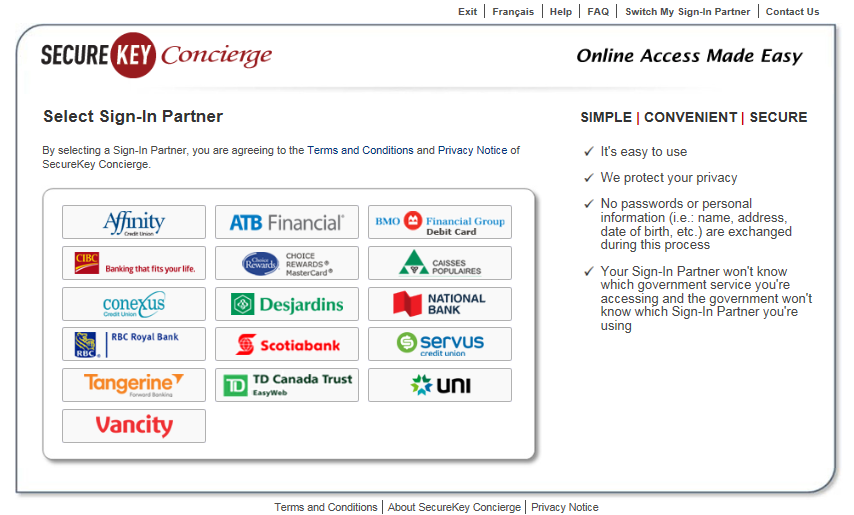Choose ATB Financial as sign-in partner
Screen dimensions: 854x515
point(287,222)
